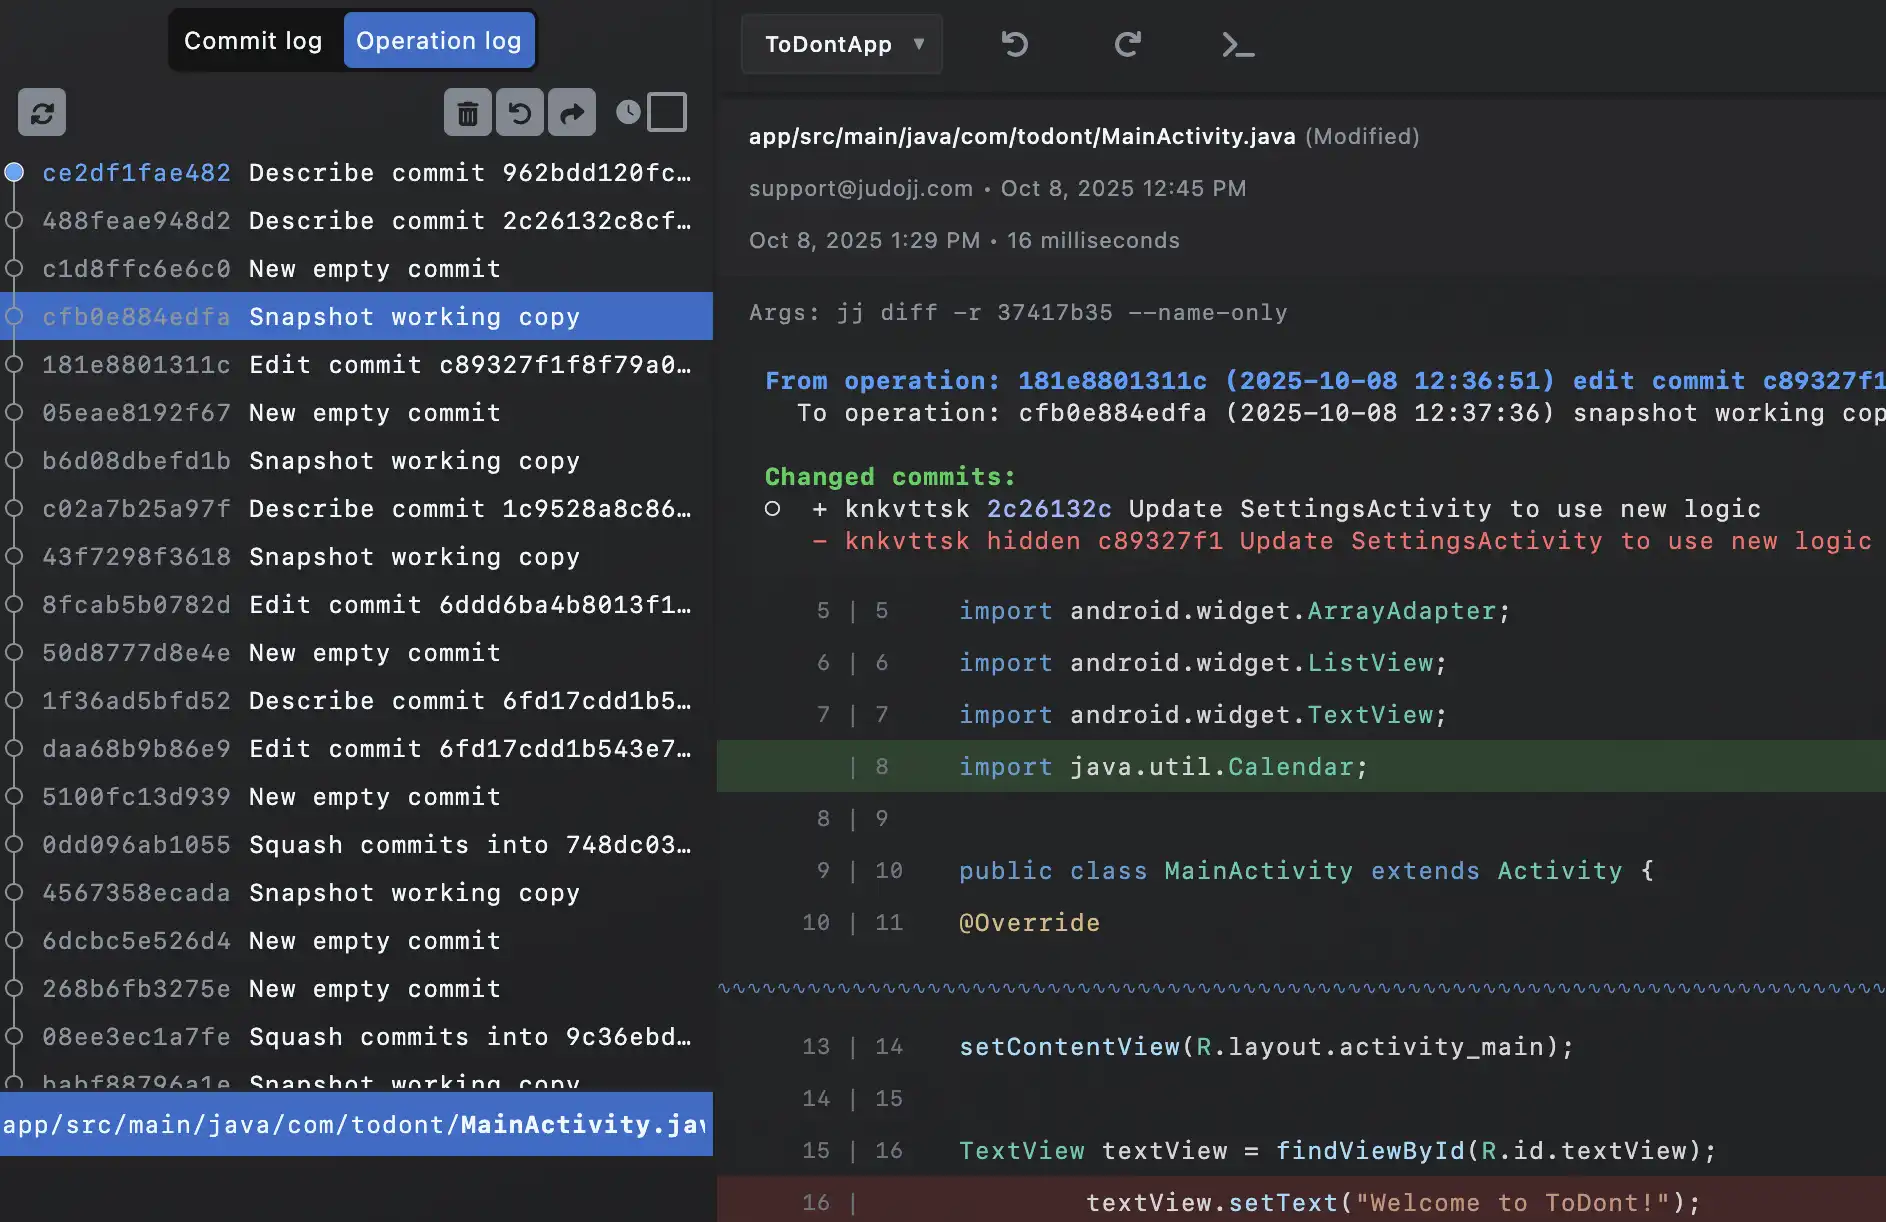Click the undo icon in top toolbar
This screenshot has height=1222, width=1886.
(x=1014, y=44)
